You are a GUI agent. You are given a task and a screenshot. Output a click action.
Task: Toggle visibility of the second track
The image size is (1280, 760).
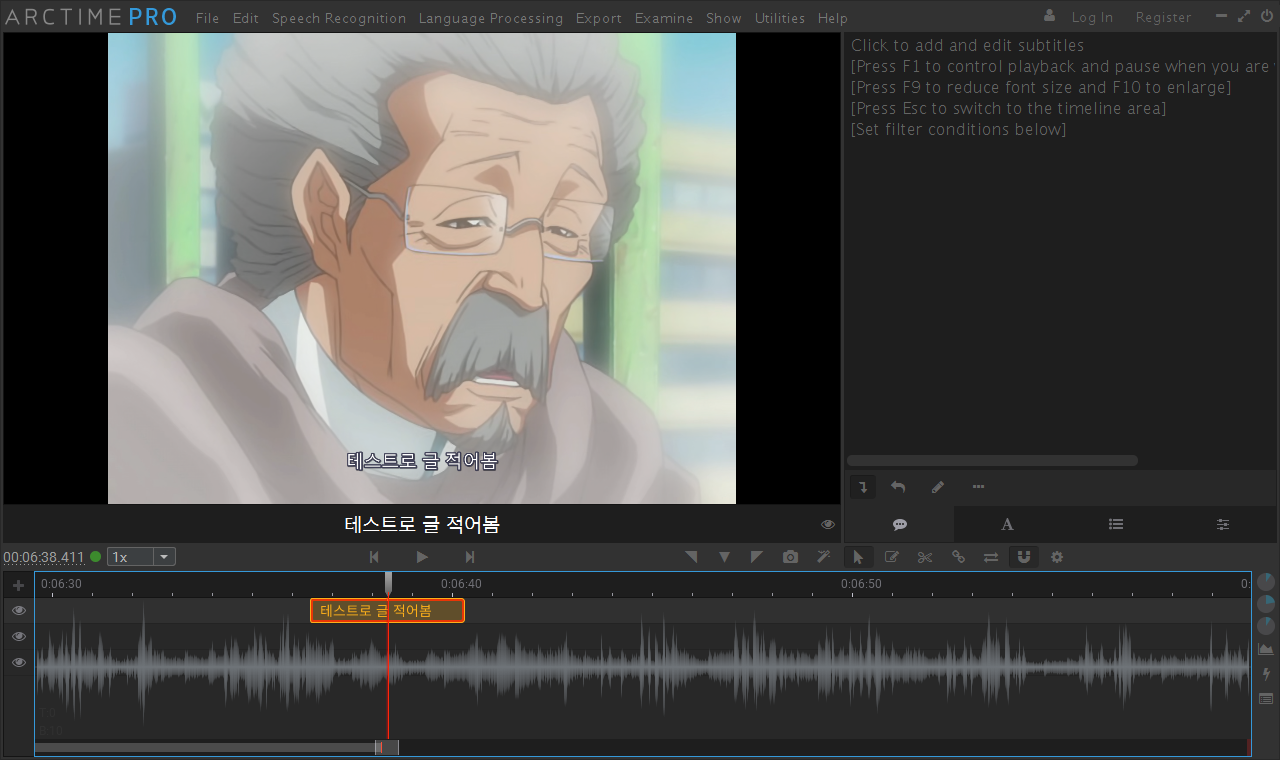pos(18,636)
